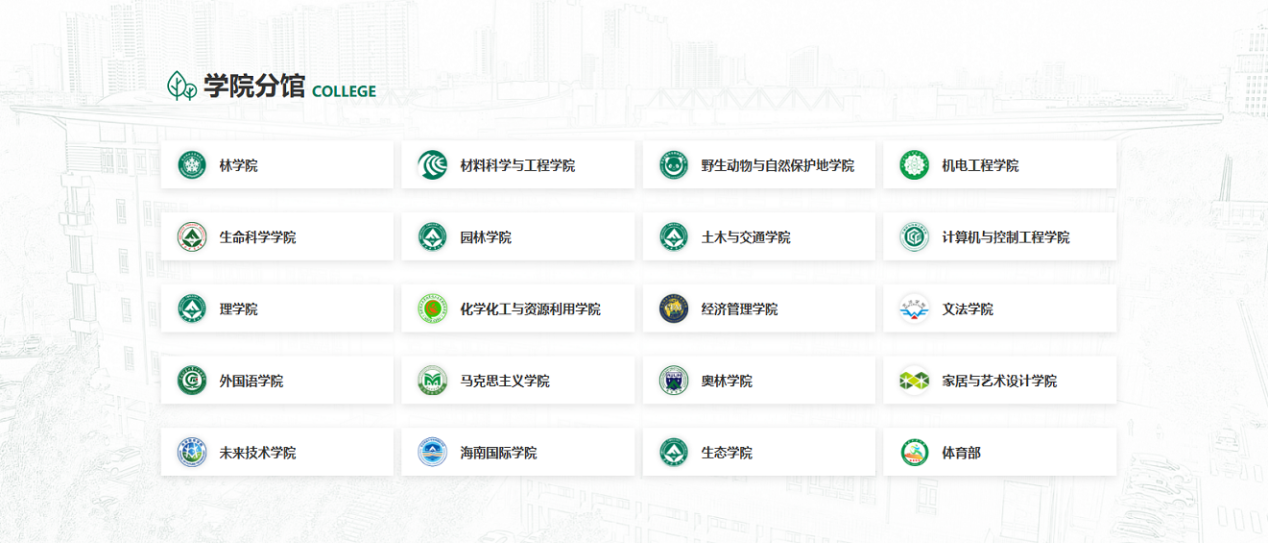This screenshot has height=543, width=1268.
Task: Click the panda emblem for 野生动物与自然保护地学院
Action: tap(674, 165)
